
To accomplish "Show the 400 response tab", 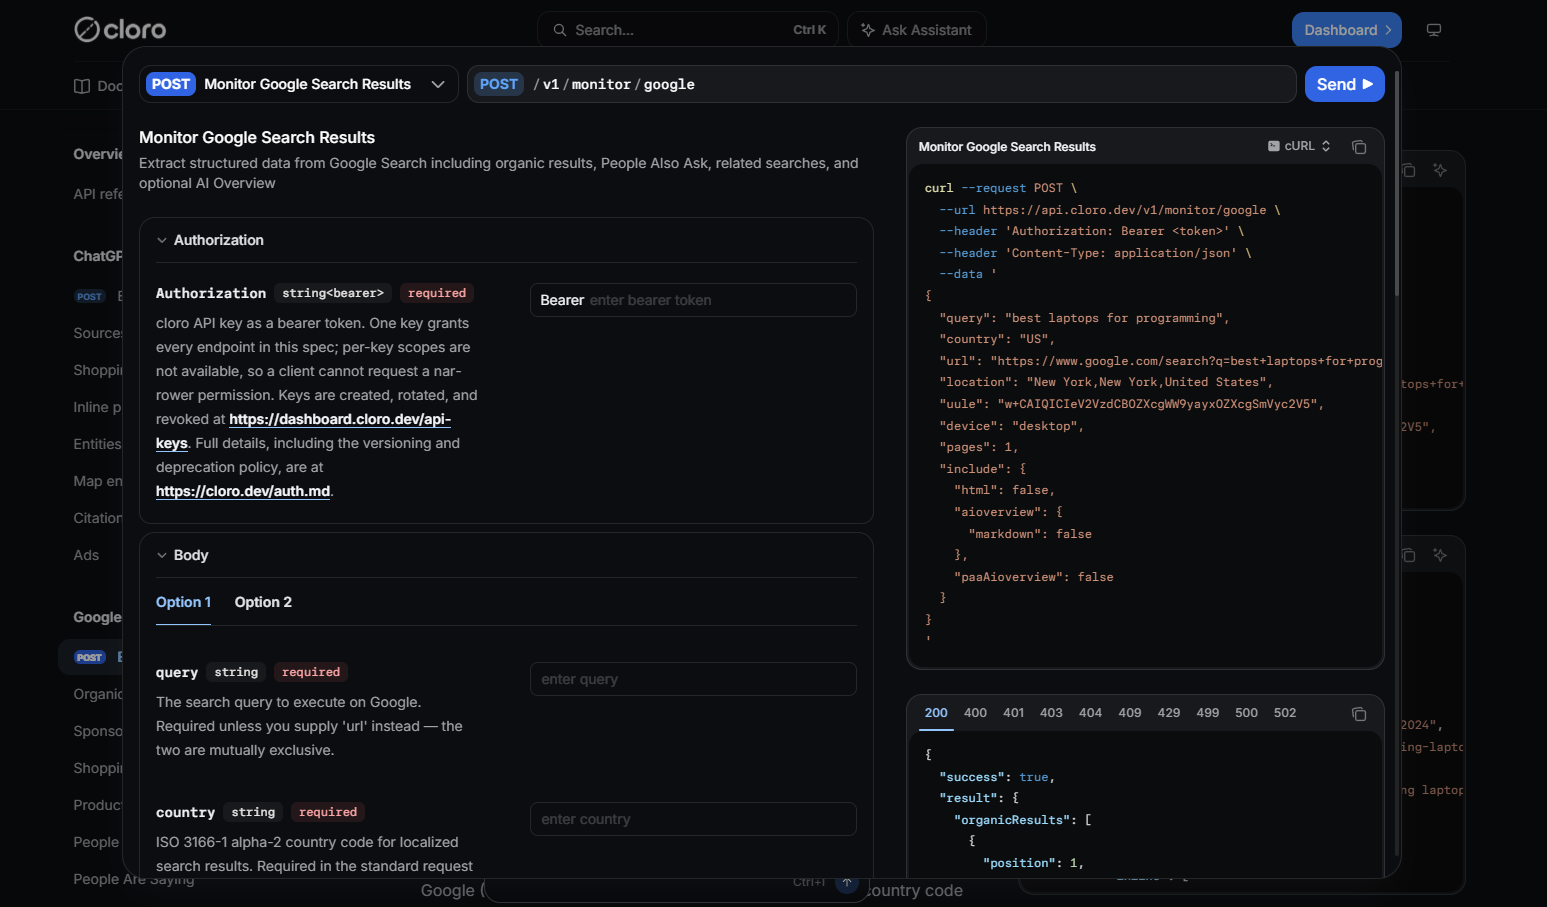I will pos(975,713).
